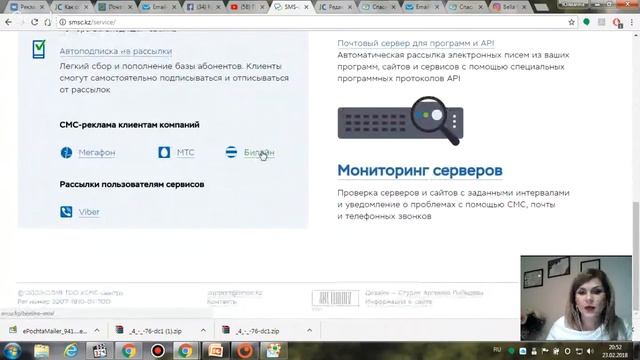Switch to the Instagram Bella tab
The height and width of the screenshot is (360, 640).
(x=509, y=7)
